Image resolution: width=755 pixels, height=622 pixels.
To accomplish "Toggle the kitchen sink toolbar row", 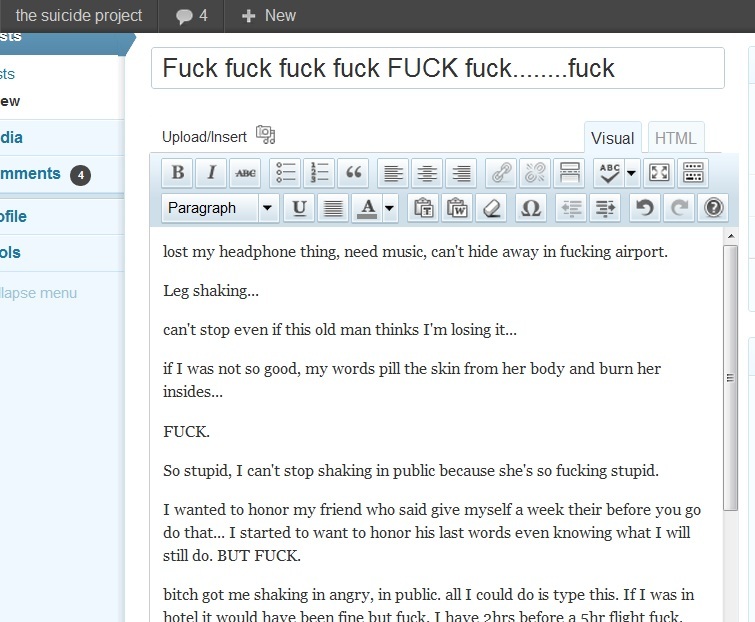I will click(693, 172).
